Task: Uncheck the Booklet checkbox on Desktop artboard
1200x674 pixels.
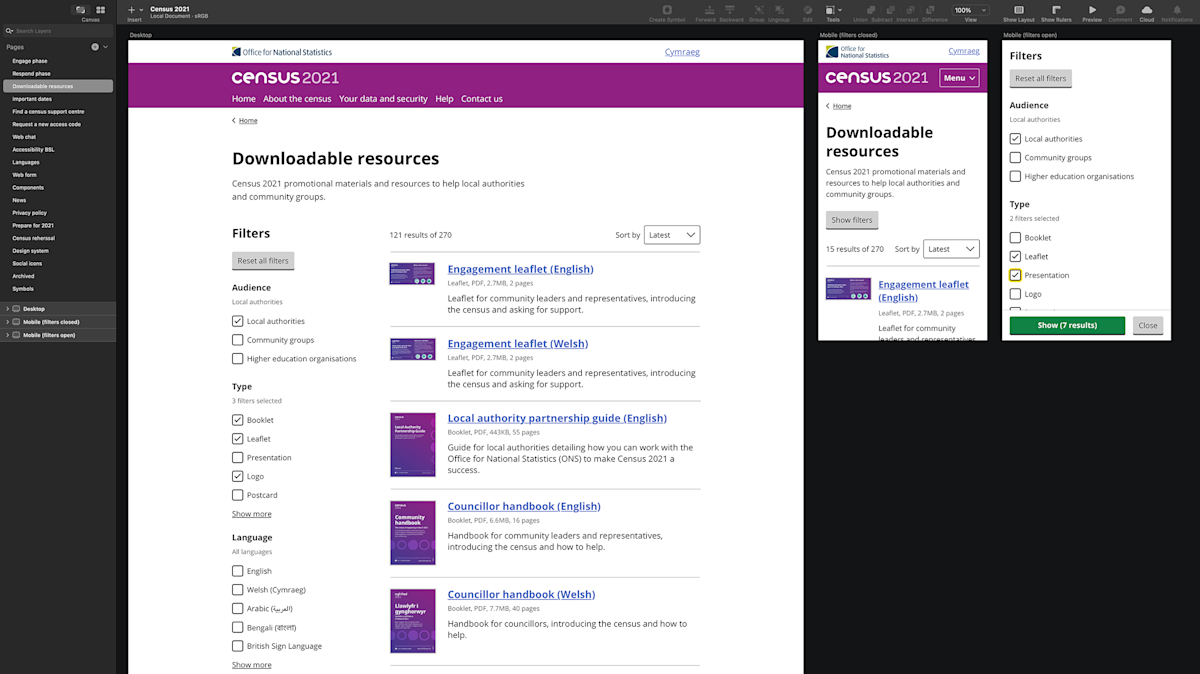Action: (237, 420)
